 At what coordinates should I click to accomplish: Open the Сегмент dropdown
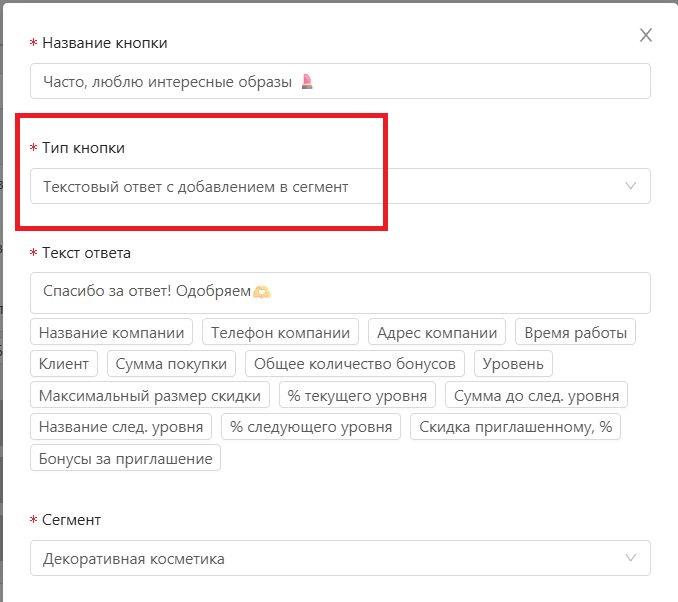340,558
